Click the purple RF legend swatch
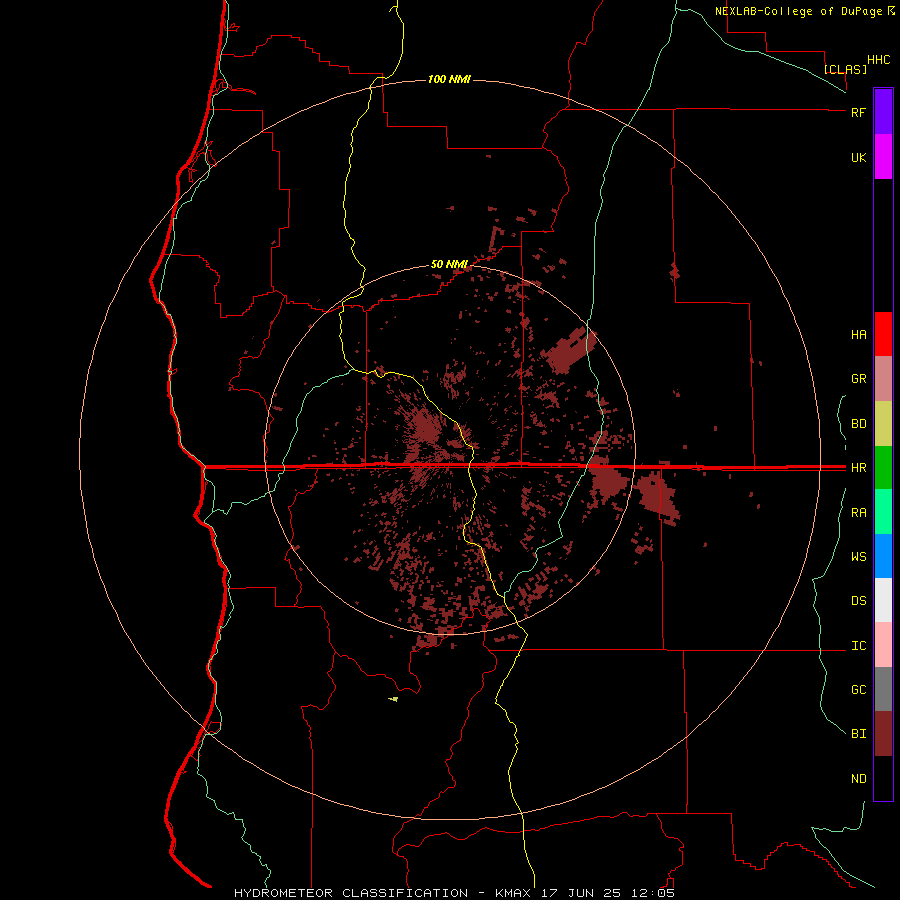 [x=883, y=111]
